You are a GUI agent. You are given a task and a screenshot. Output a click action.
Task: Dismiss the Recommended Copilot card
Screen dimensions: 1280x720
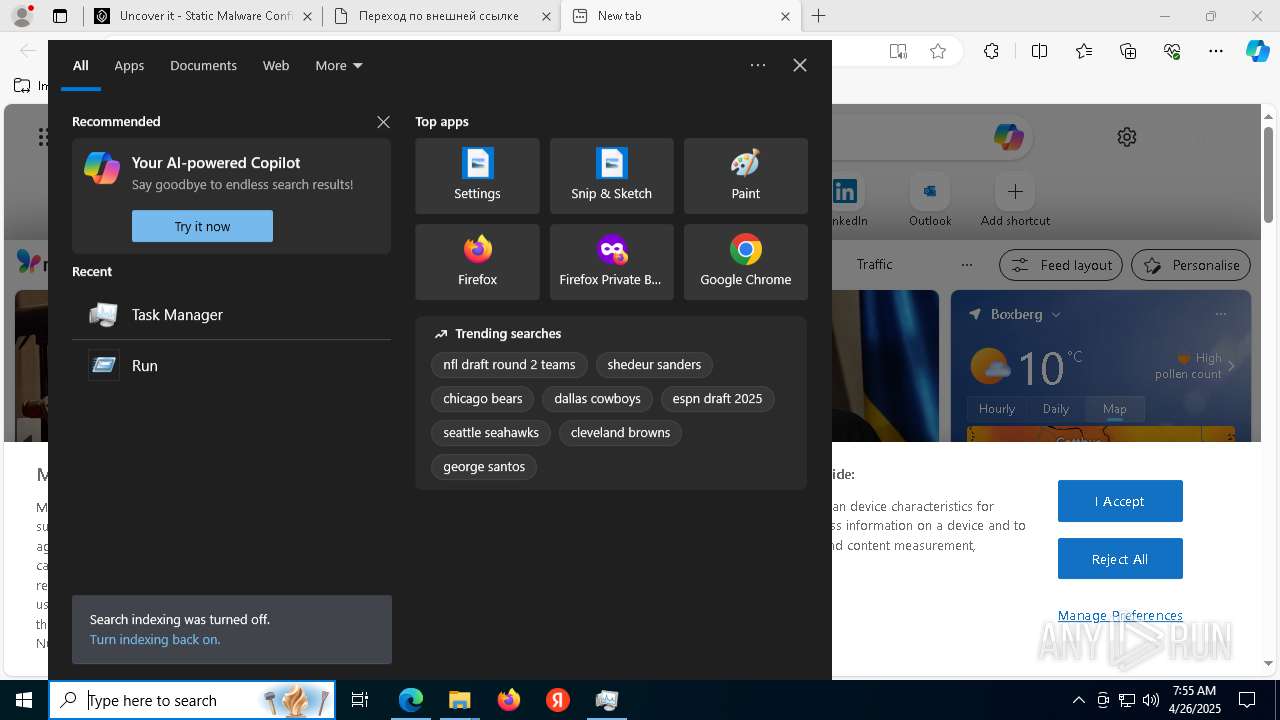tap(383, 122)
